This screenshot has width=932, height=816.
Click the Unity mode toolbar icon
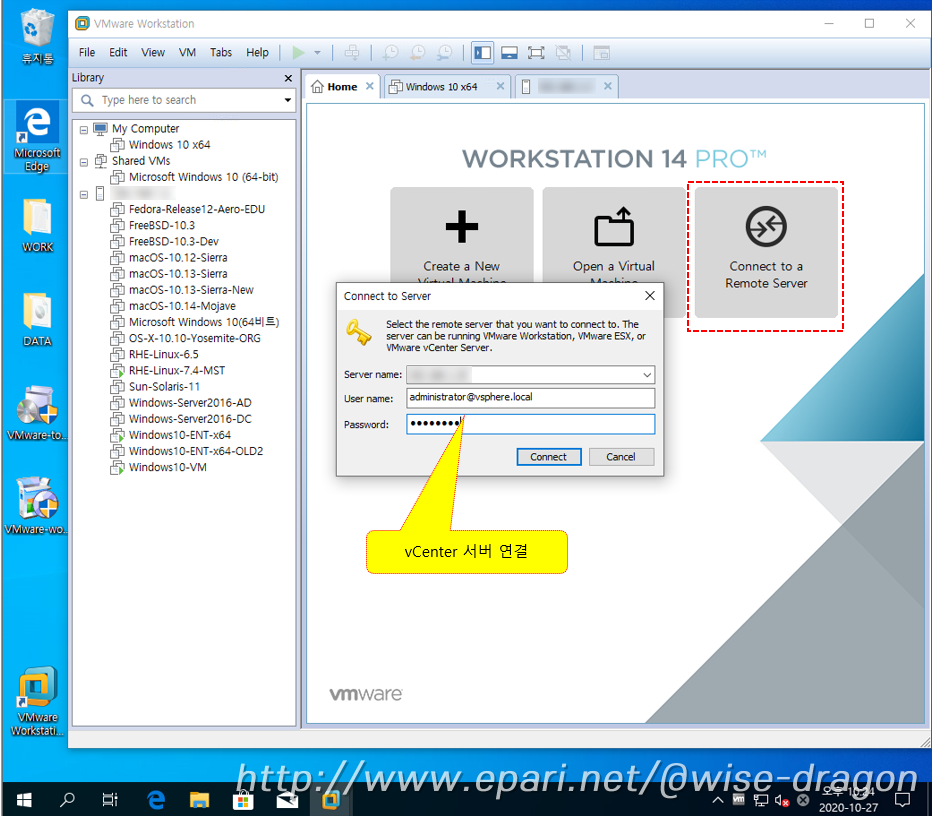click(x=563, y=53)
